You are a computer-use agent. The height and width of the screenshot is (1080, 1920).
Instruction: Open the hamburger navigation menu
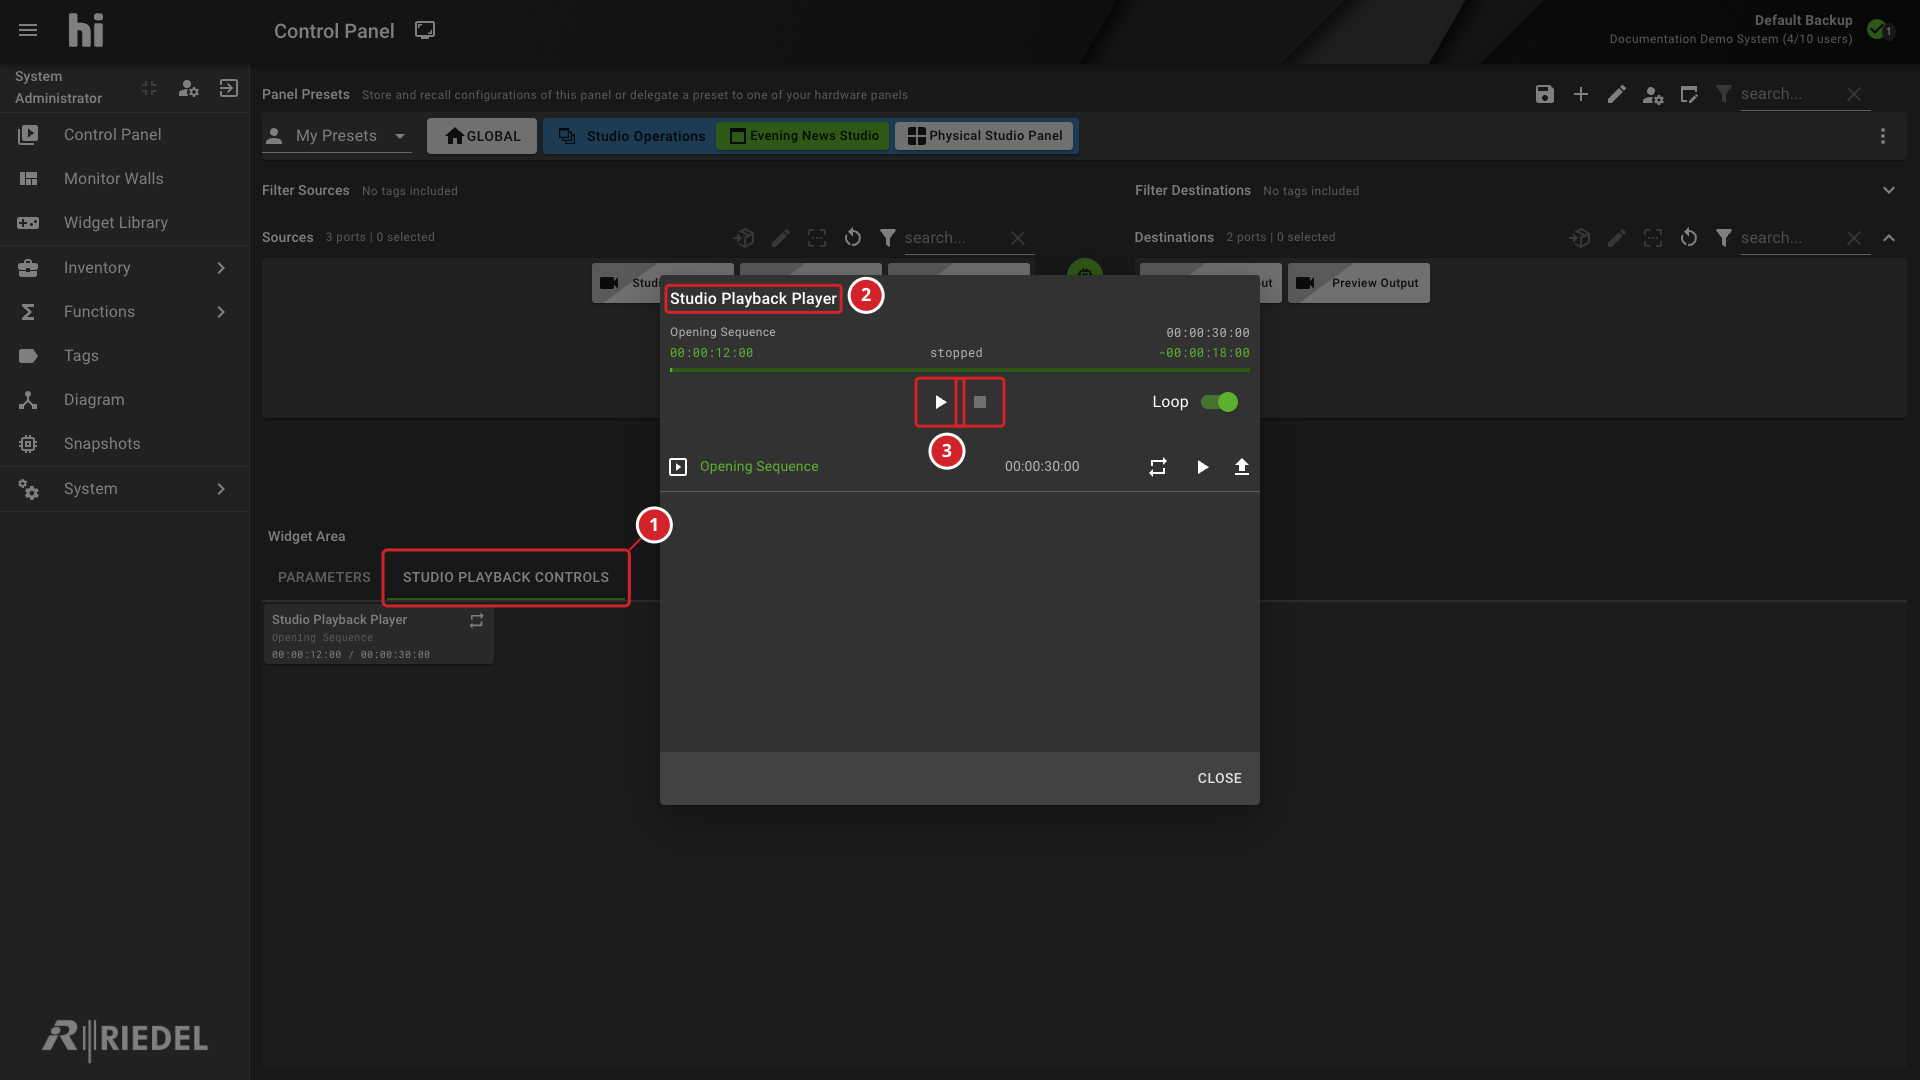[x=28, y=30]
